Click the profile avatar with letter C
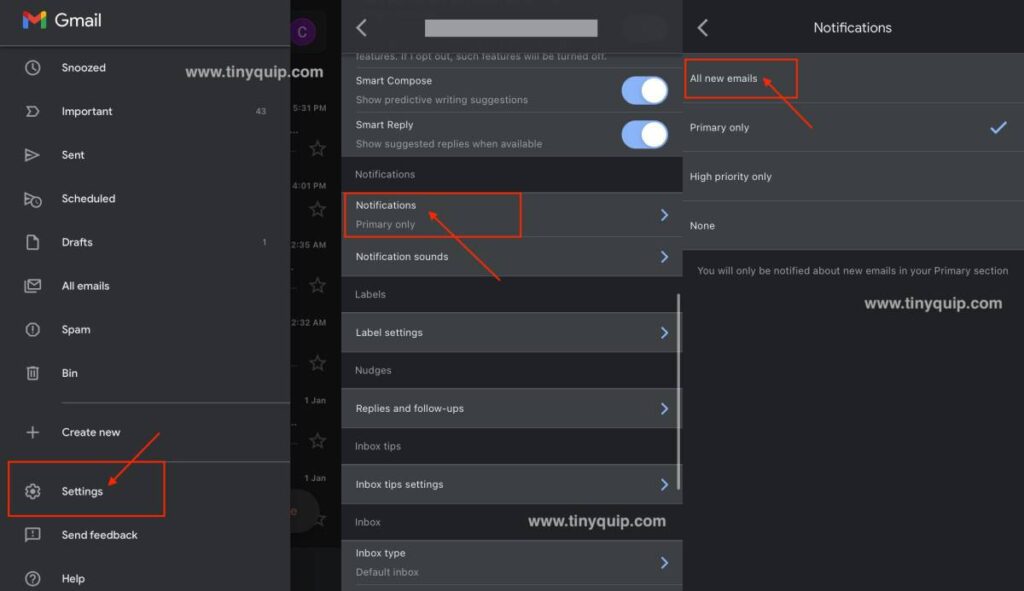Image resolution: width=1024 pixels, height=591 pixels. (x=303, y=31)
